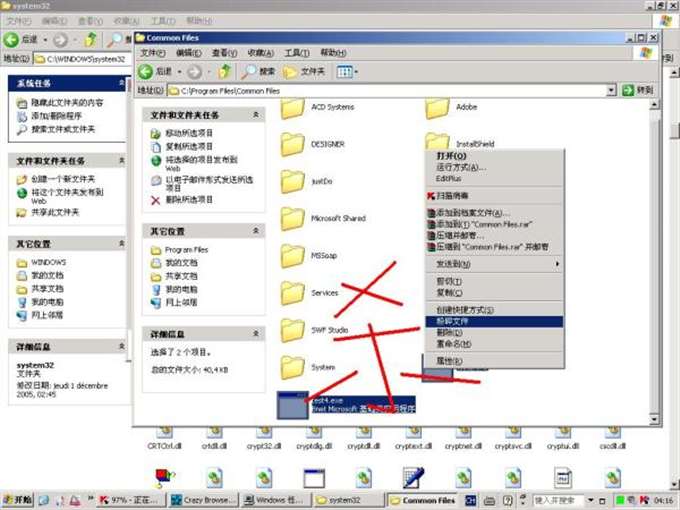Click the Go button beside address bar
This screenshot has width=680, height=510.
point(637,90)
